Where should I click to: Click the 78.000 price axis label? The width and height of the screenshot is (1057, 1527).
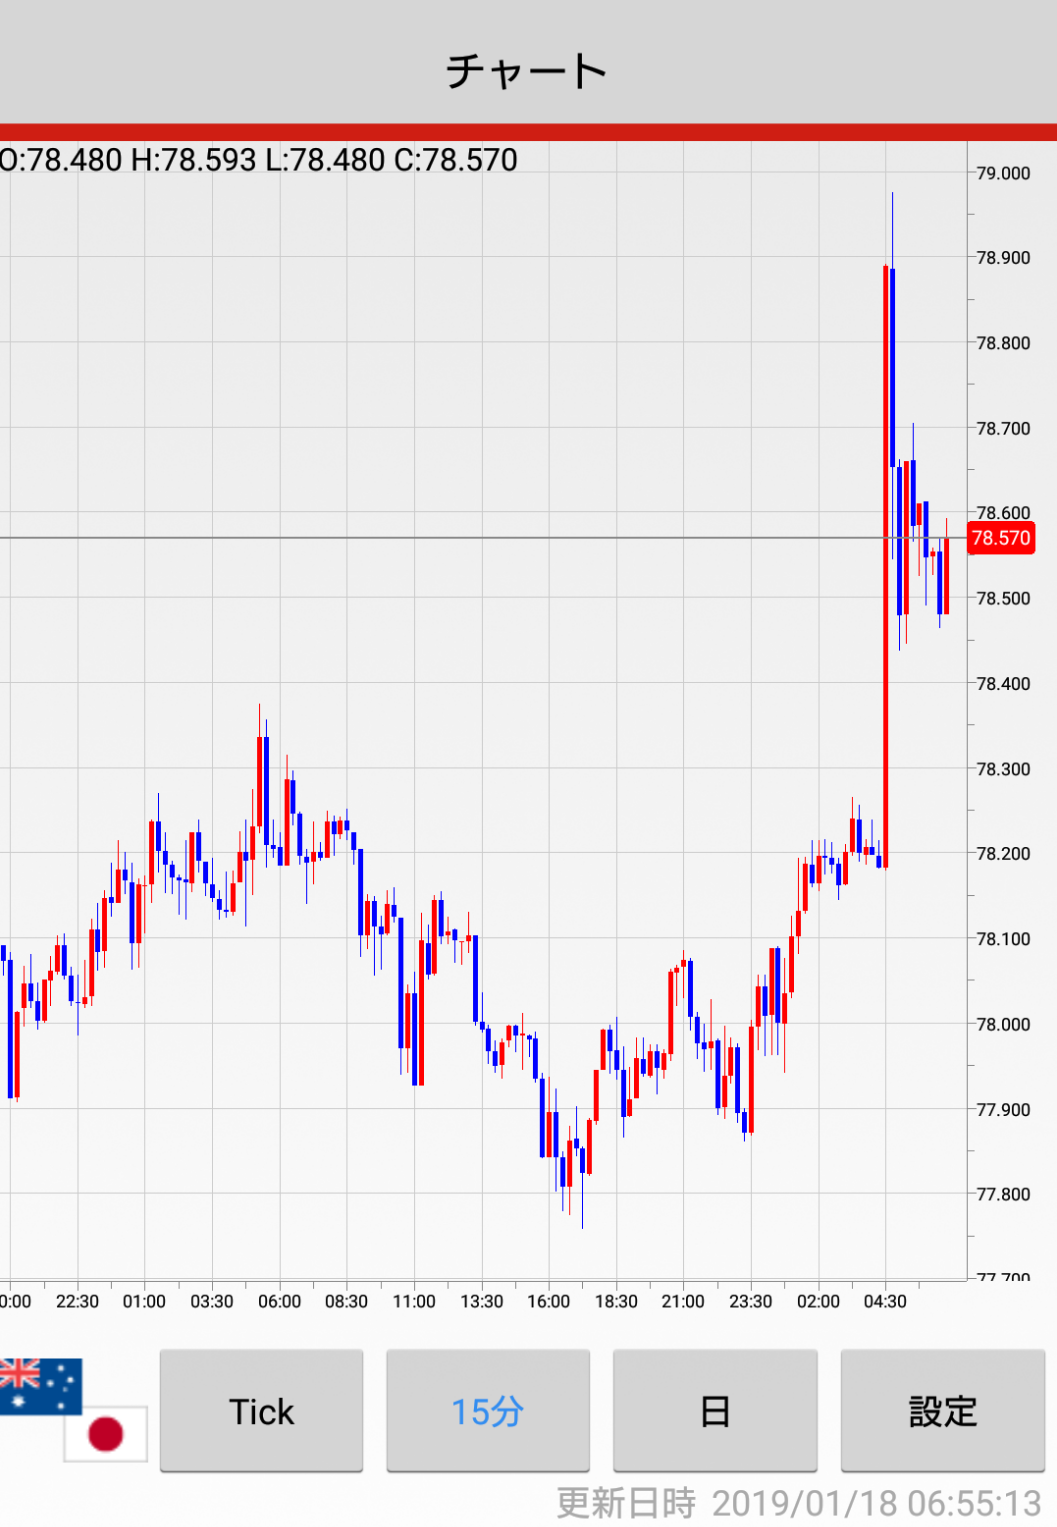pos(1003,1024)
